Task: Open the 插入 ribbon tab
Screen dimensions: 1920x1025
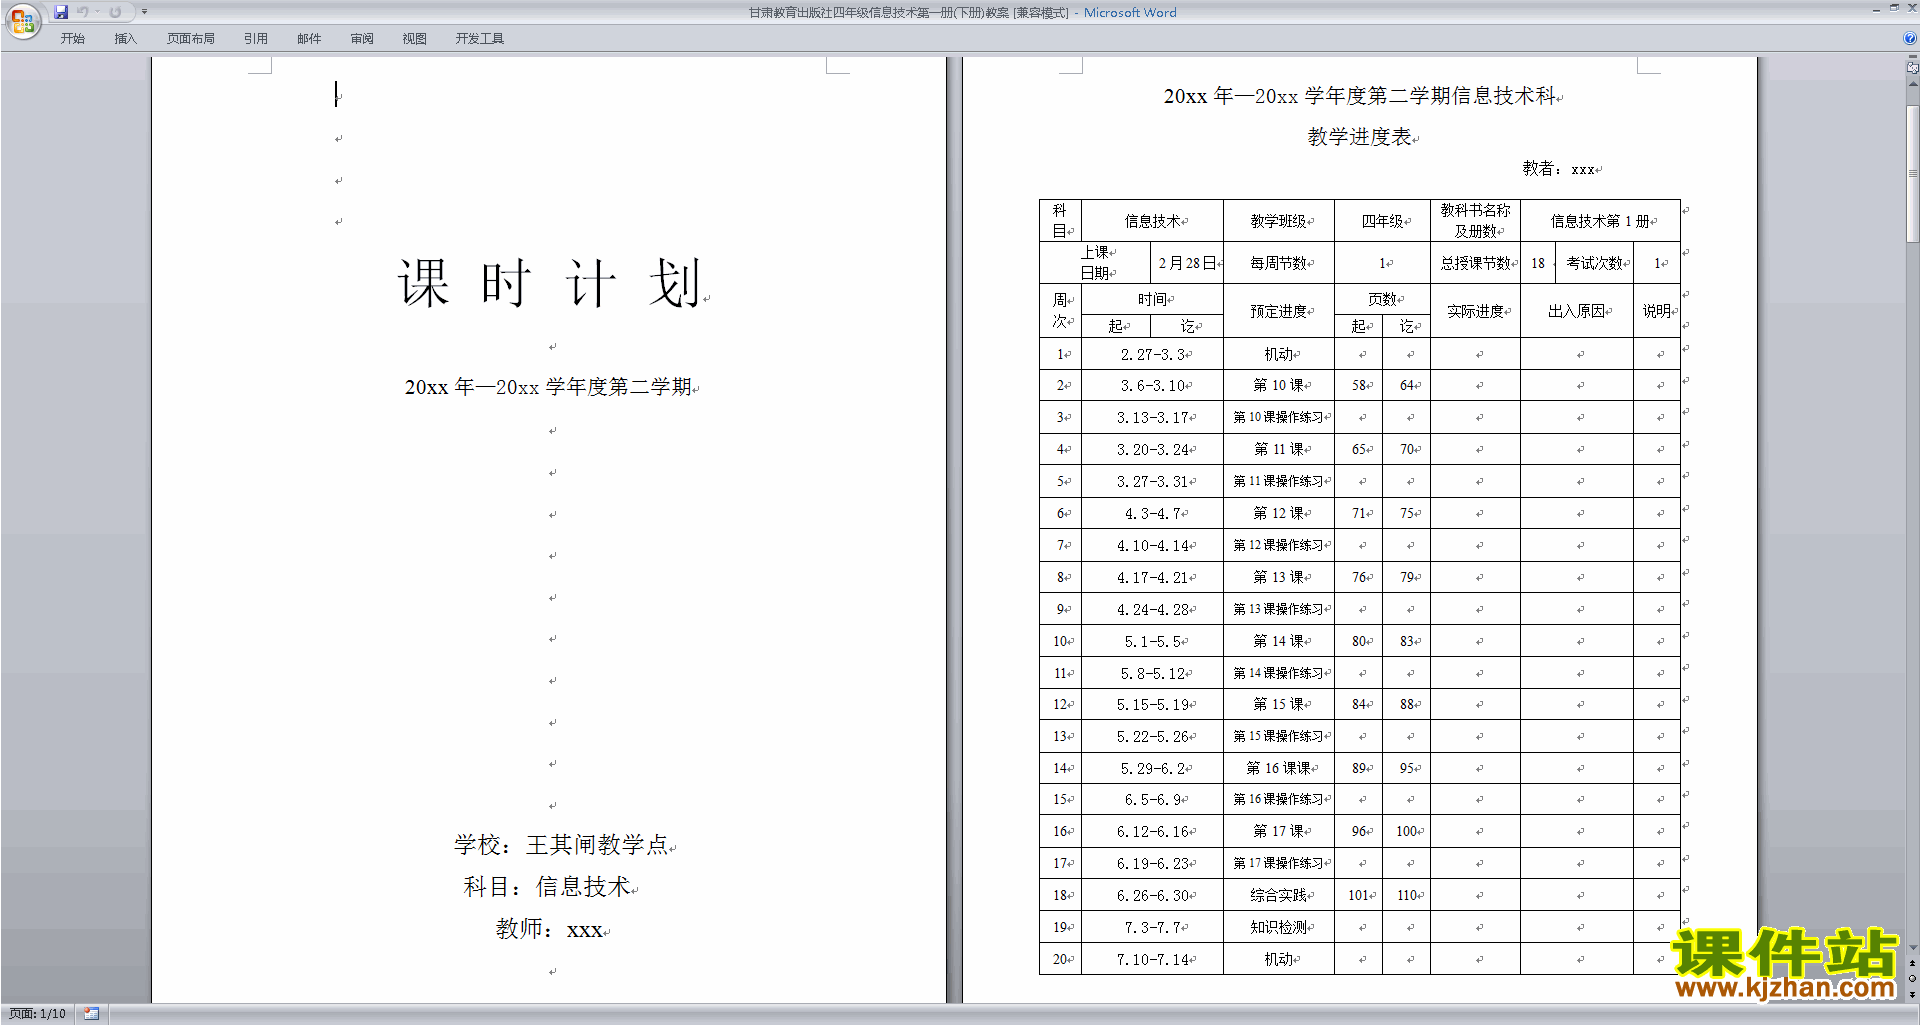Action: 126,39
